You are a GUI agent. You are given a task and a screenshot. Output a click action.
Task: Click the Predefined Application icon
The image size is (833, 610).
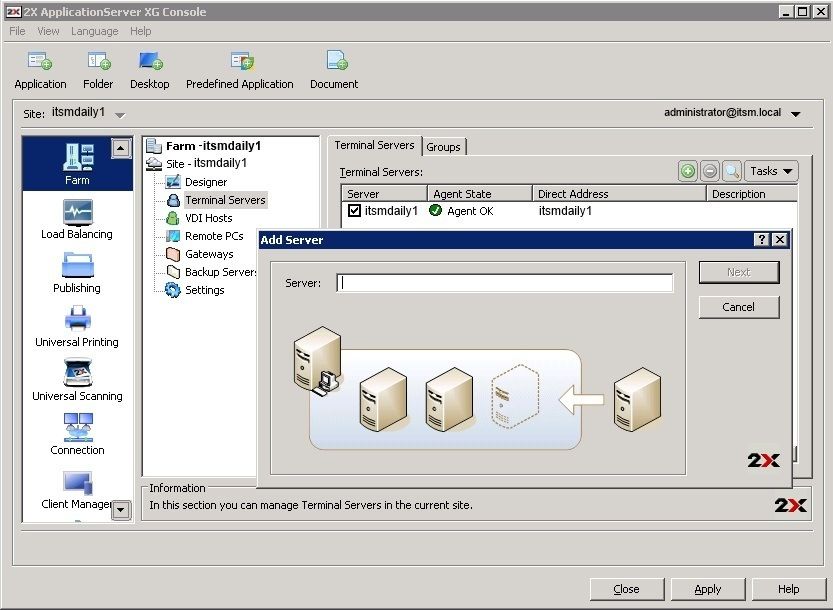242,62
